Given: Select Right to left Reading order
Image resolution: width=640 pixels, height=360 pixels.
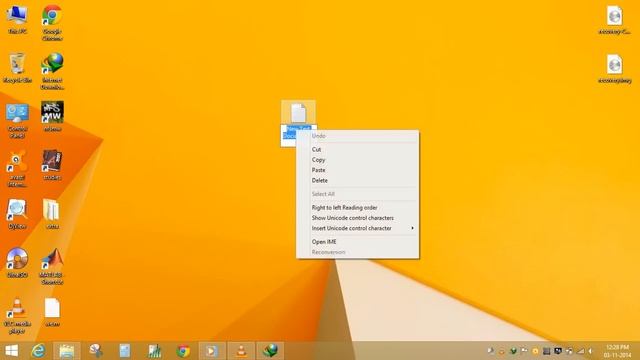Looking at the screenshot, I should click(358, 207).
